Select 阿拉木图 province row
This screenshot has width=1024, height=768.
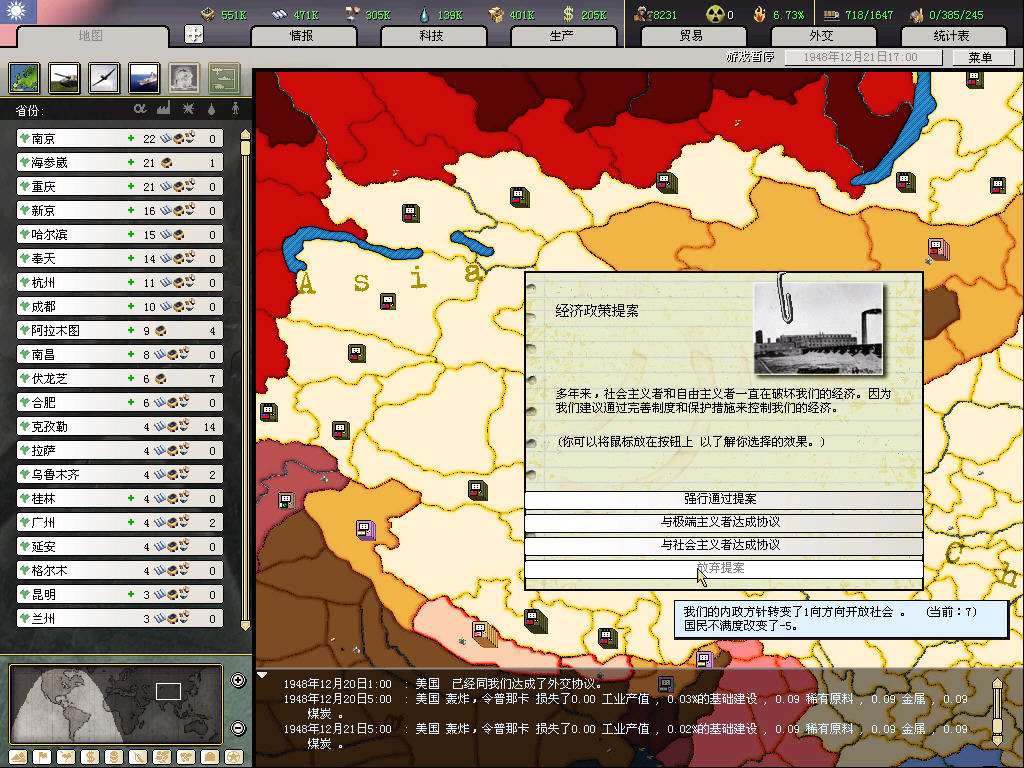(120, 330)
